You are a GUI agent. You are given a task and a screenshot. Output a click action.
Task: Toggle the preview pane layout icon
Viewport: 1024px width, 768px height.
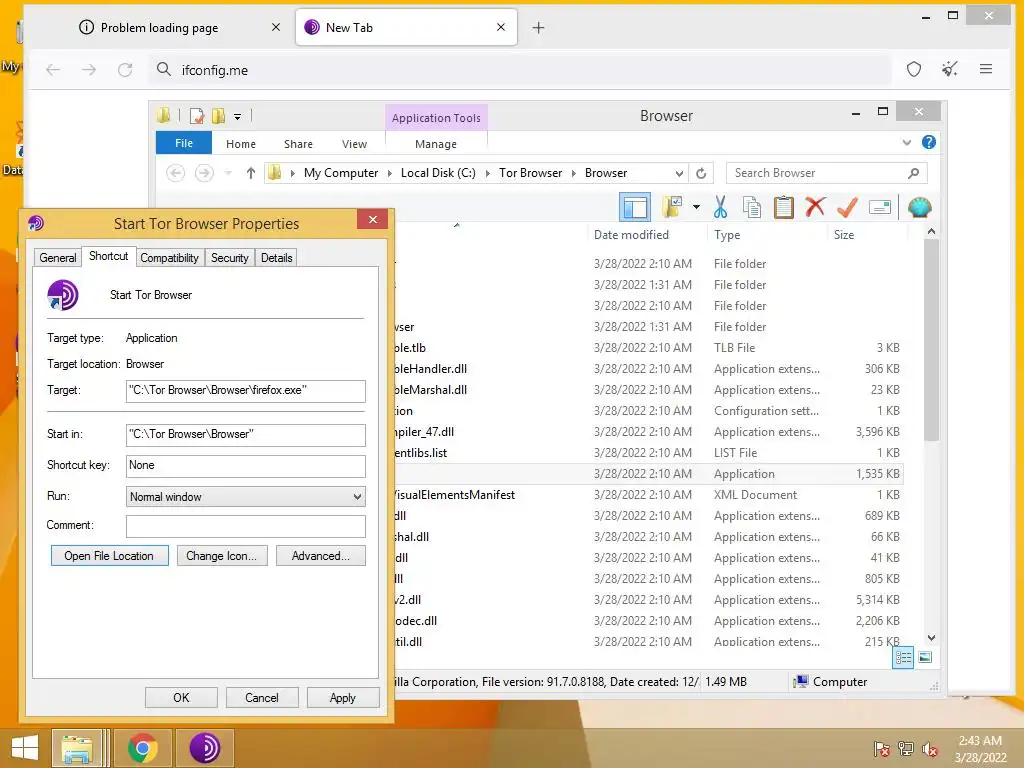pyautogui.click(x=635, y=208)
